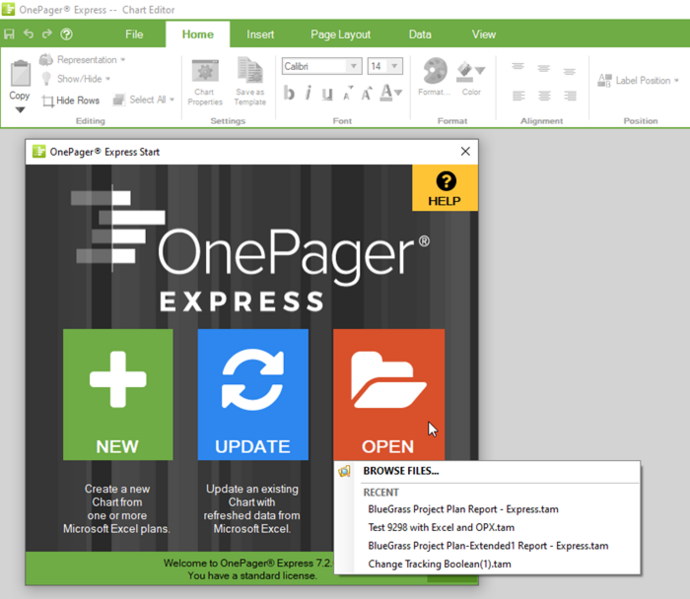
Task: Align text bottom-right in Alignment group
Action: (570, 96)
